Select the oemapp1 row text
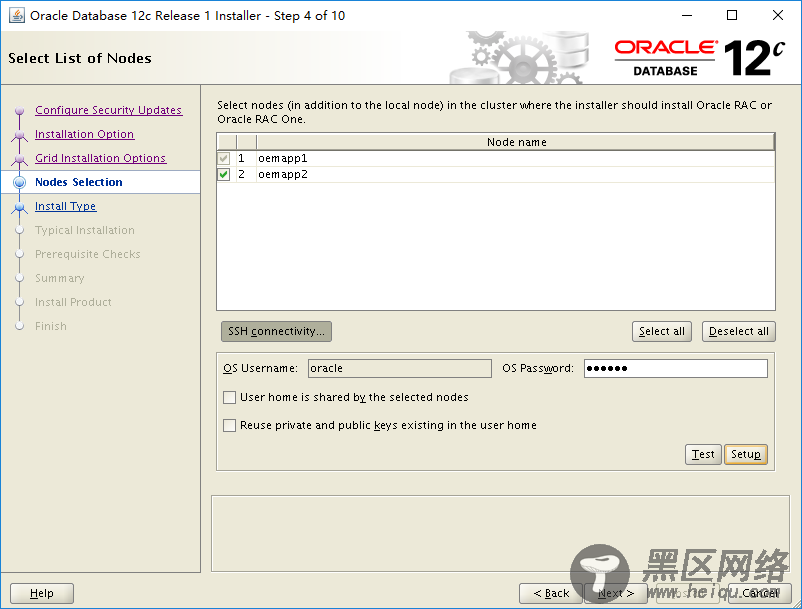 coord(283,158)
